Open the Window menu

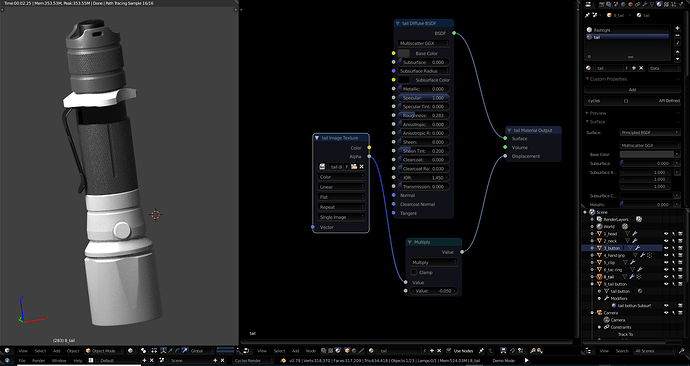point(59,360)
